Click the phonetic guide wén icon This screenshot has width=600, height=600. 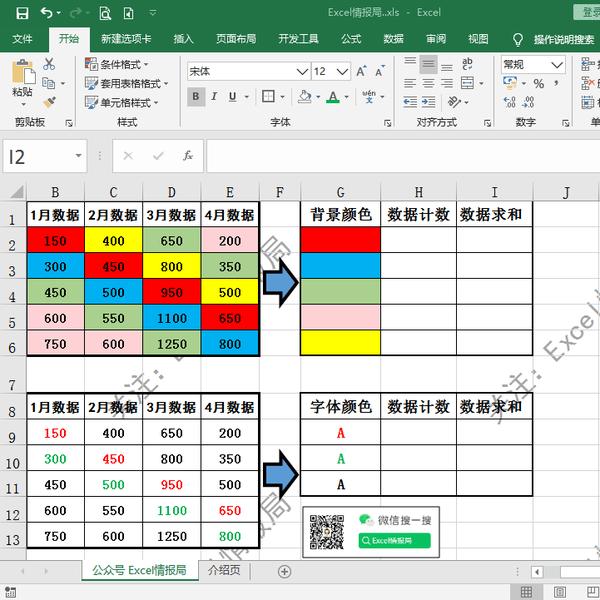coord(369,96)
